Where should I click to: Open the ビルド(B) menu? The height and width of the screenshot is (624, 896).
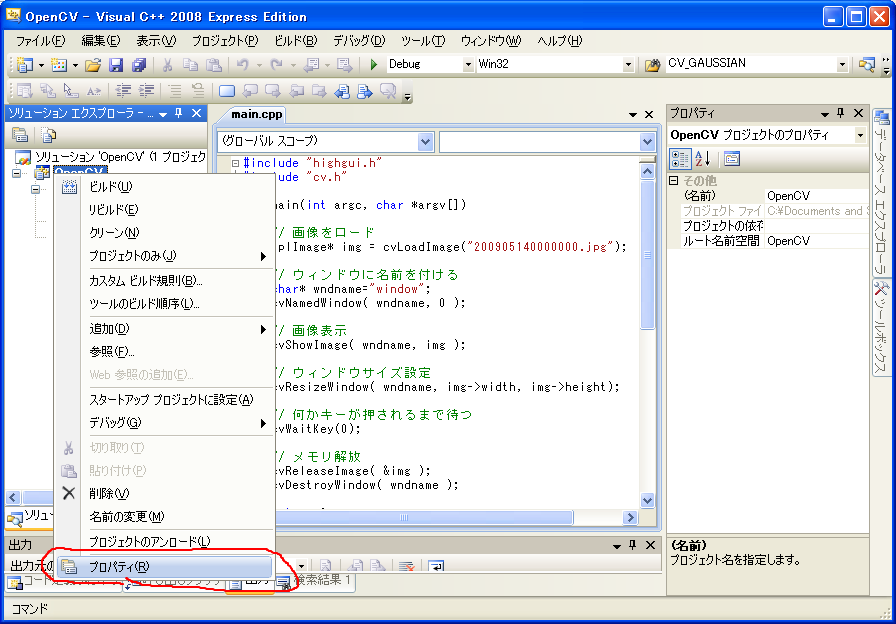(x=295, y=41)
